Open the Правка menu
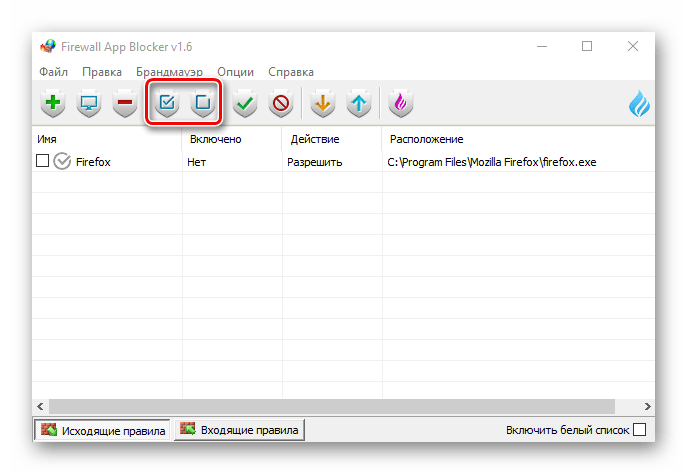The width and height of the screenshot is (687, 474). point(102,72)
